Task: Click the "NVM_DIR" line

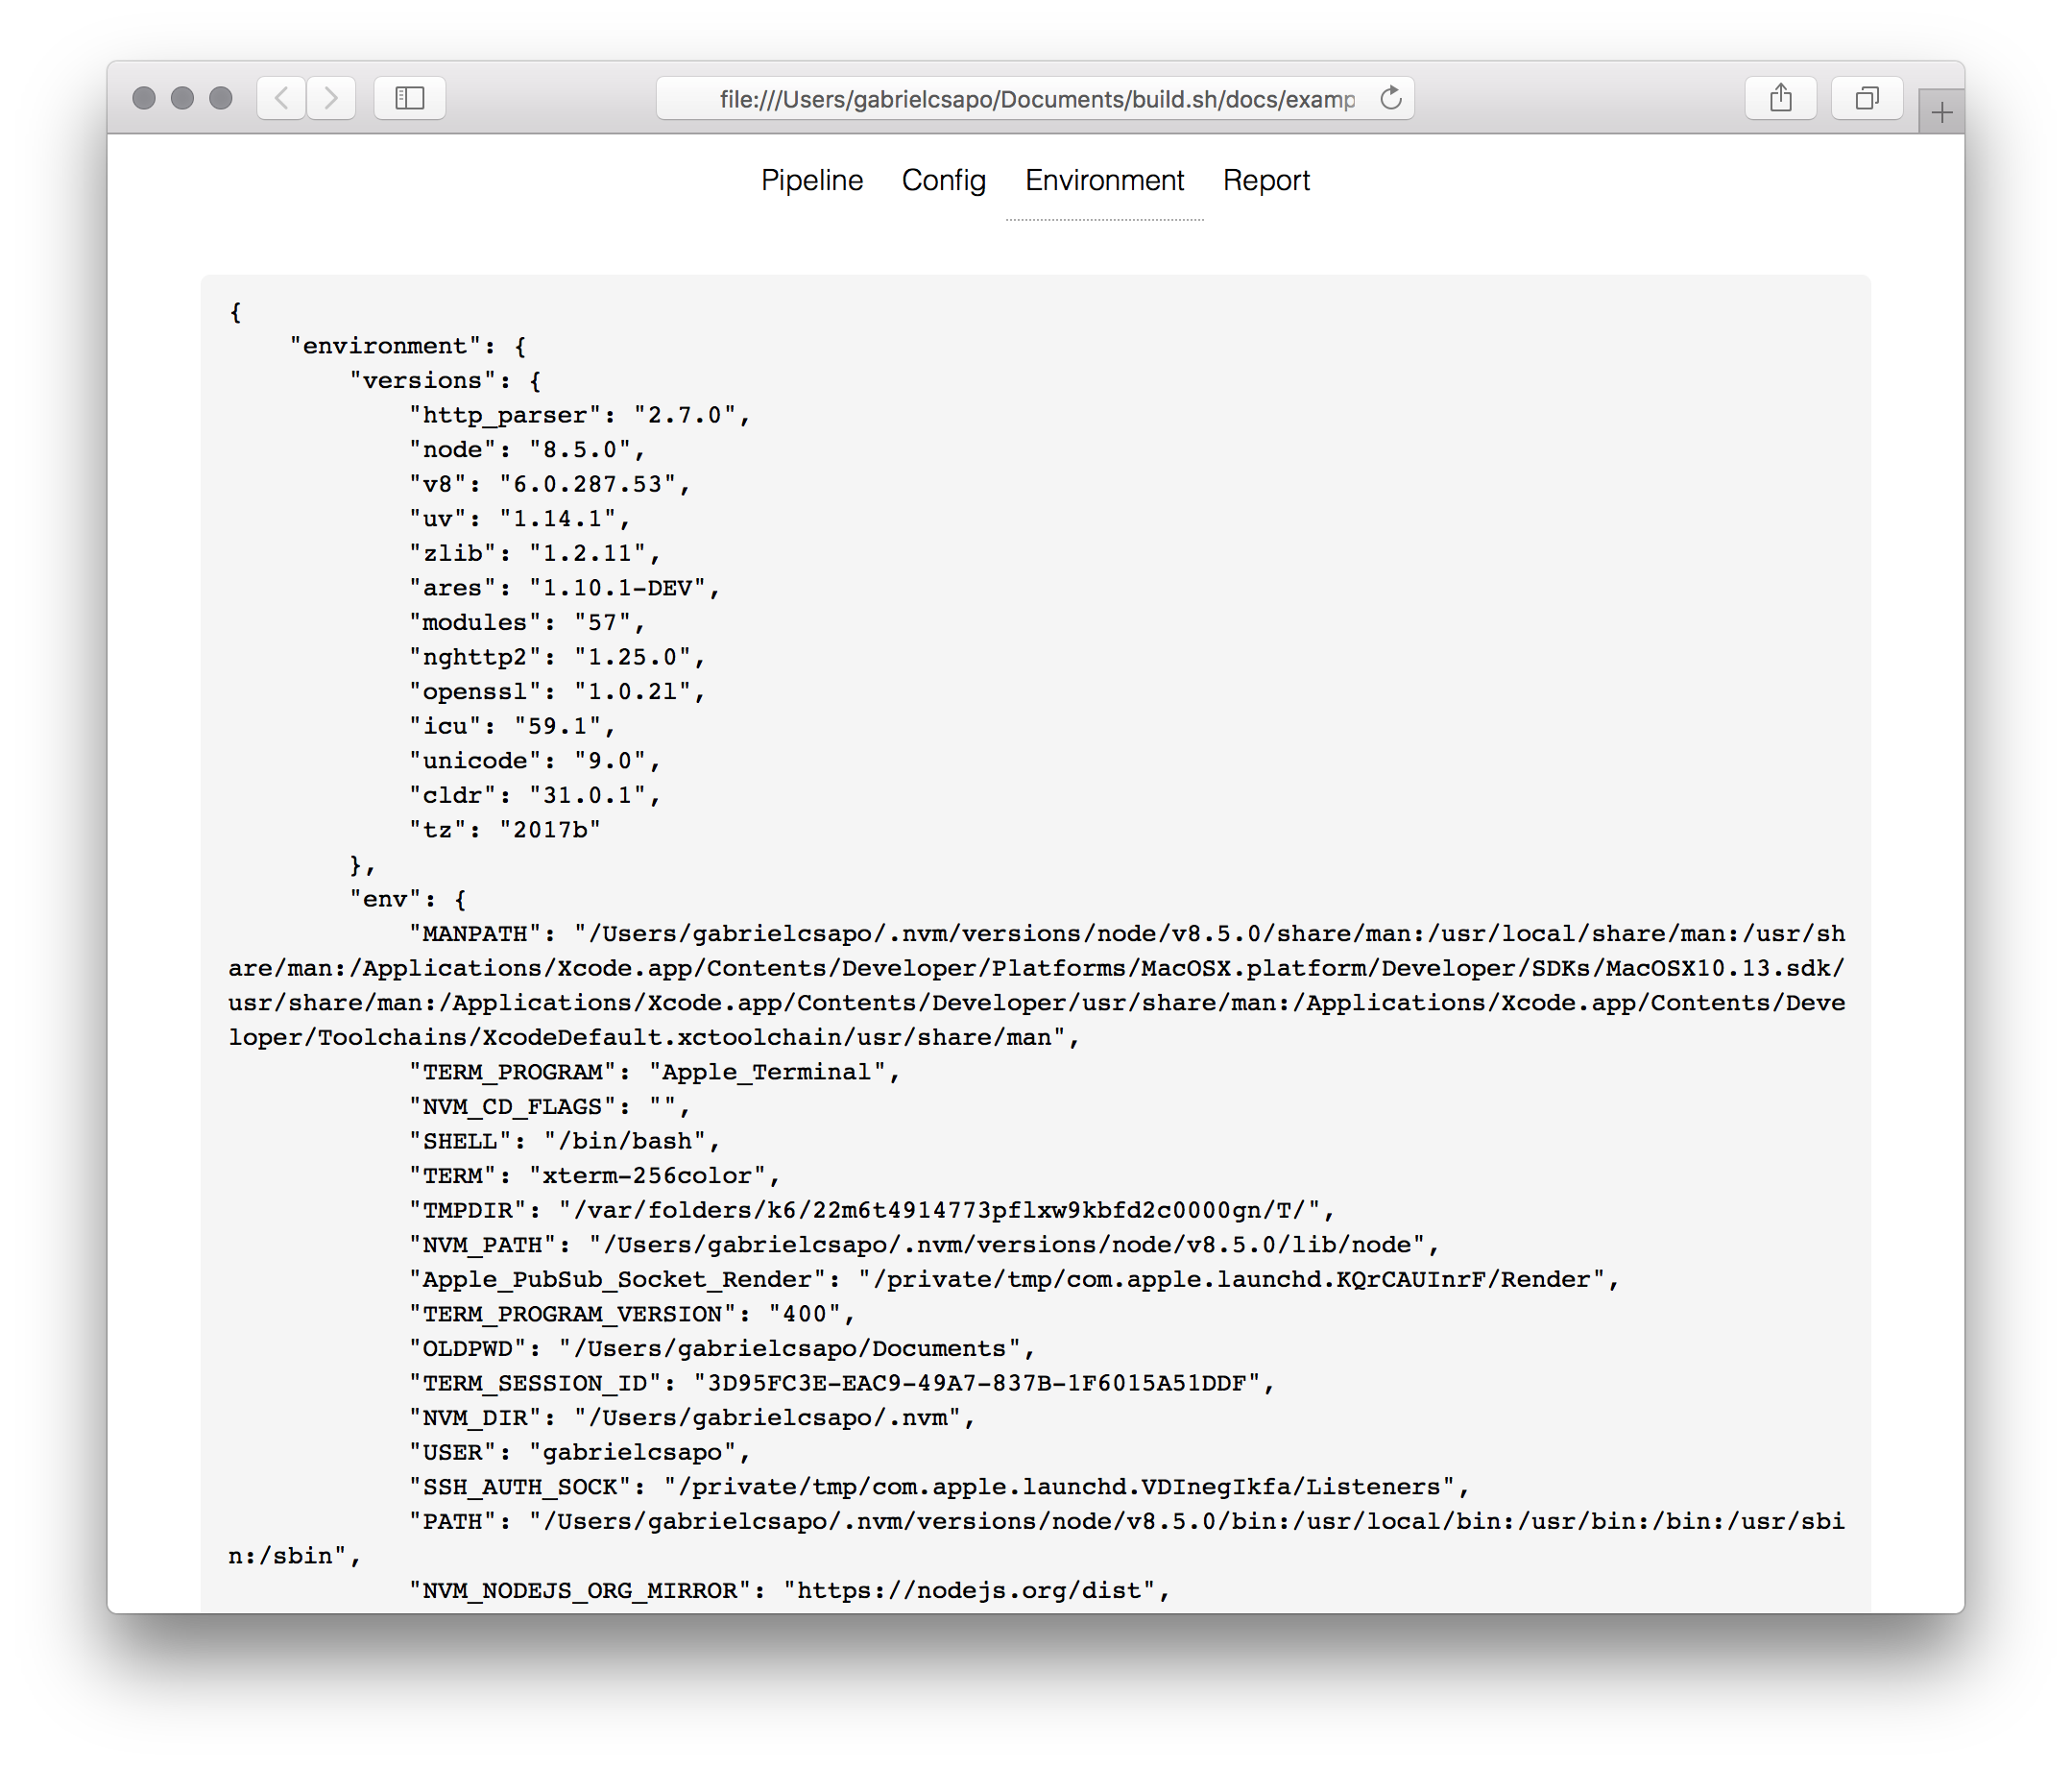Action: point(691,1418)
